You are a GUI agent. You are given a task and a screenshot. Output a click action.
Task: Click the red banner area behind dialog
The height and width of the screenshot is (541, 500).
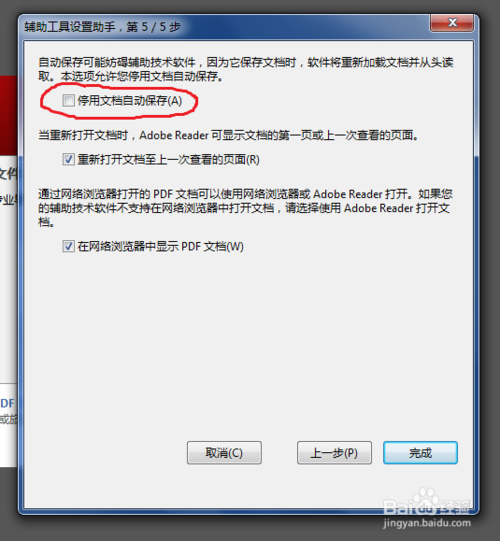click(9, 116)
